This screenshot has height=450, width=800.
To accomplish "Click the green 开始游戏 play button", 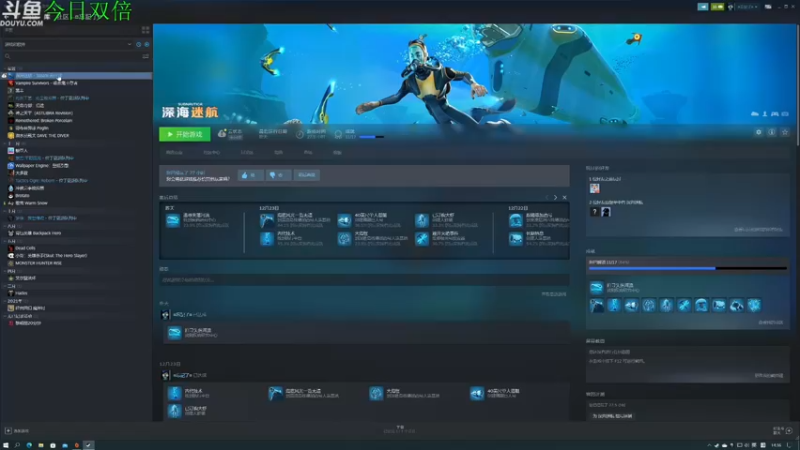I will tap(185, 134).
